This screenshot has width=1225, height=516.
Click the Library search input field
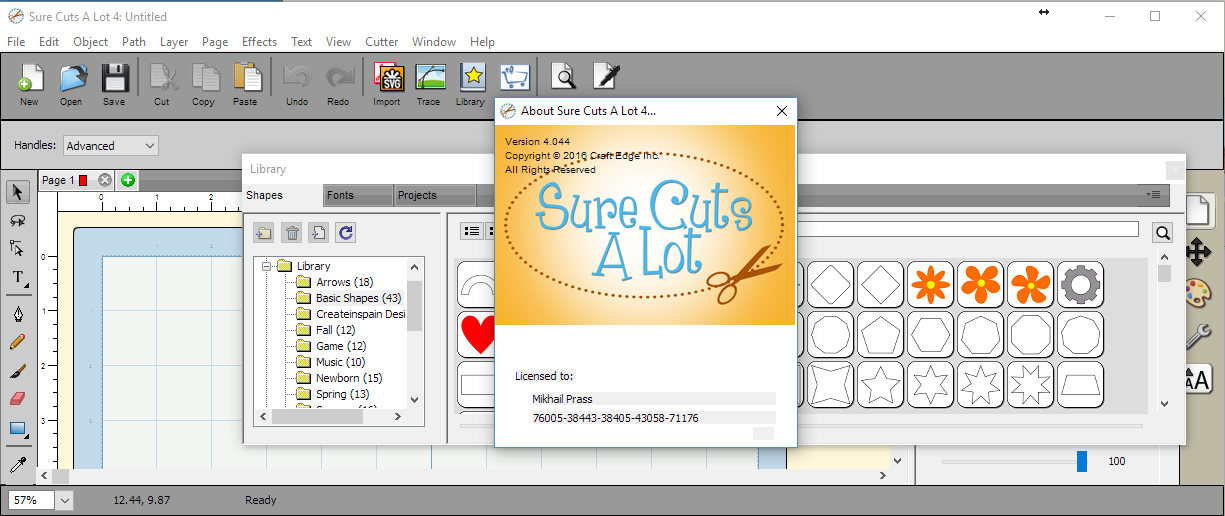[x=966, y=229]
